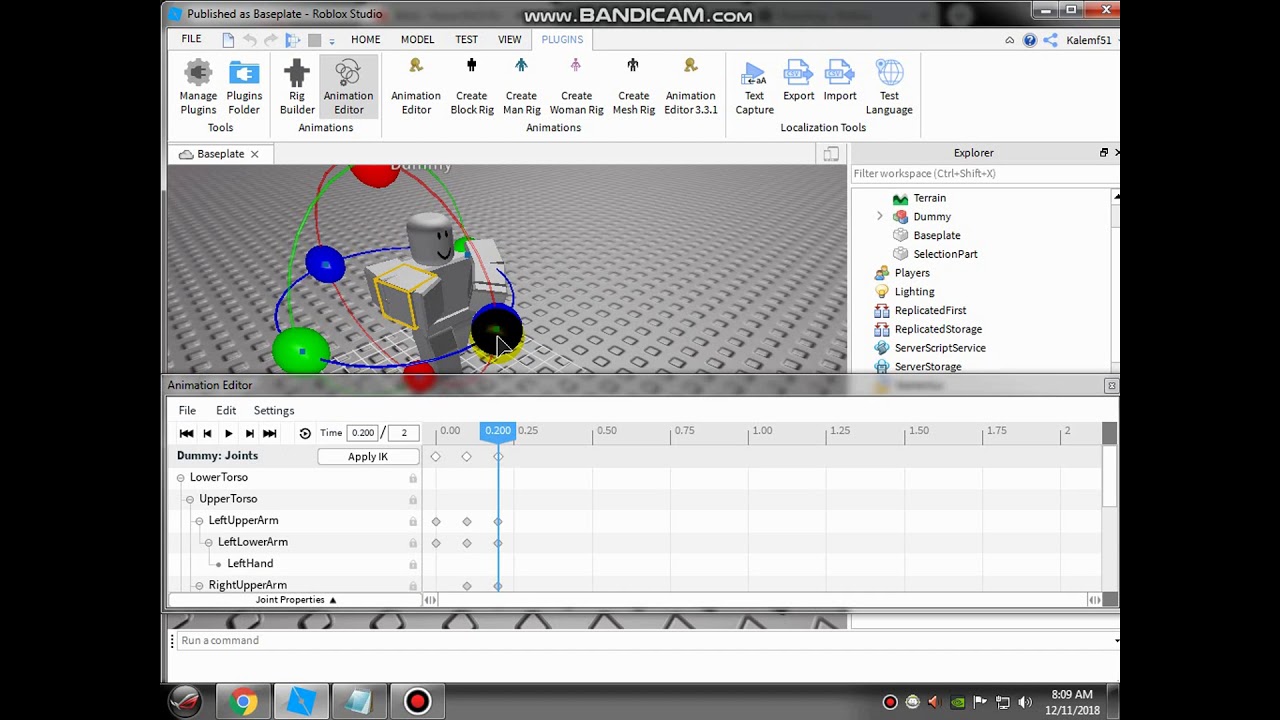
Task: Import localization CSV
Action: point(840,80)
